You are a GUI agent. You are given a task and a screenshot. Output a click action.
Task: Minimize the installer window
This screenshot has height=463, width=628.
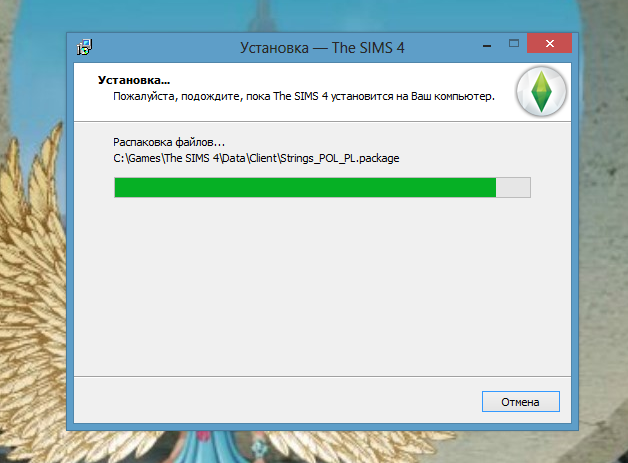[487, 45]
